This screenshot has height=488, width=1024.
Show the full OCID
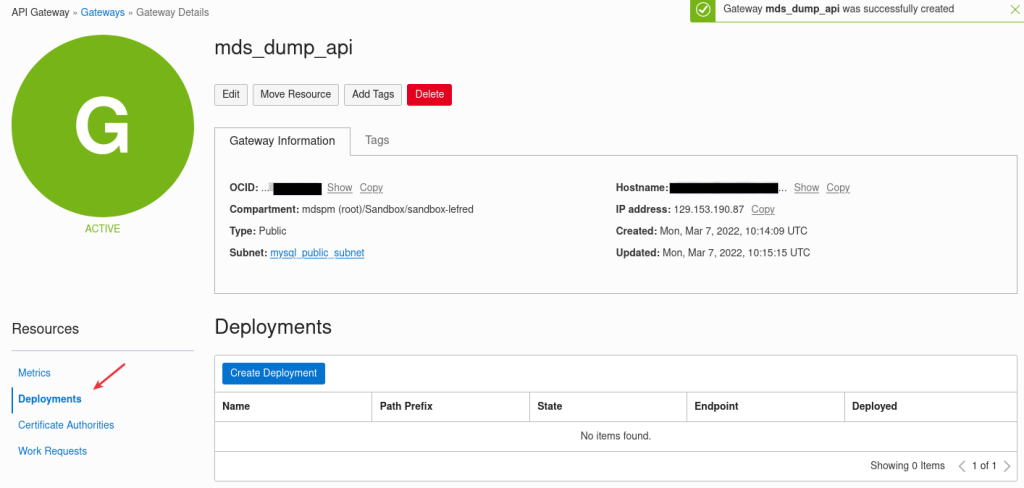pos(340,187)
